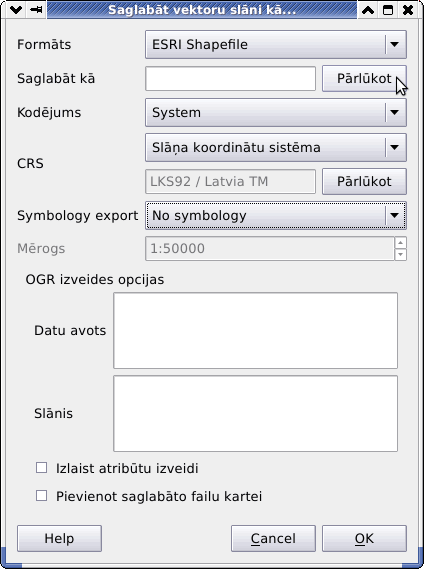This screenshot has width=424, height=569.
Task: Maximize the Saglabāt vektoru slāni dialog
Action: click(x=388, y=10)
